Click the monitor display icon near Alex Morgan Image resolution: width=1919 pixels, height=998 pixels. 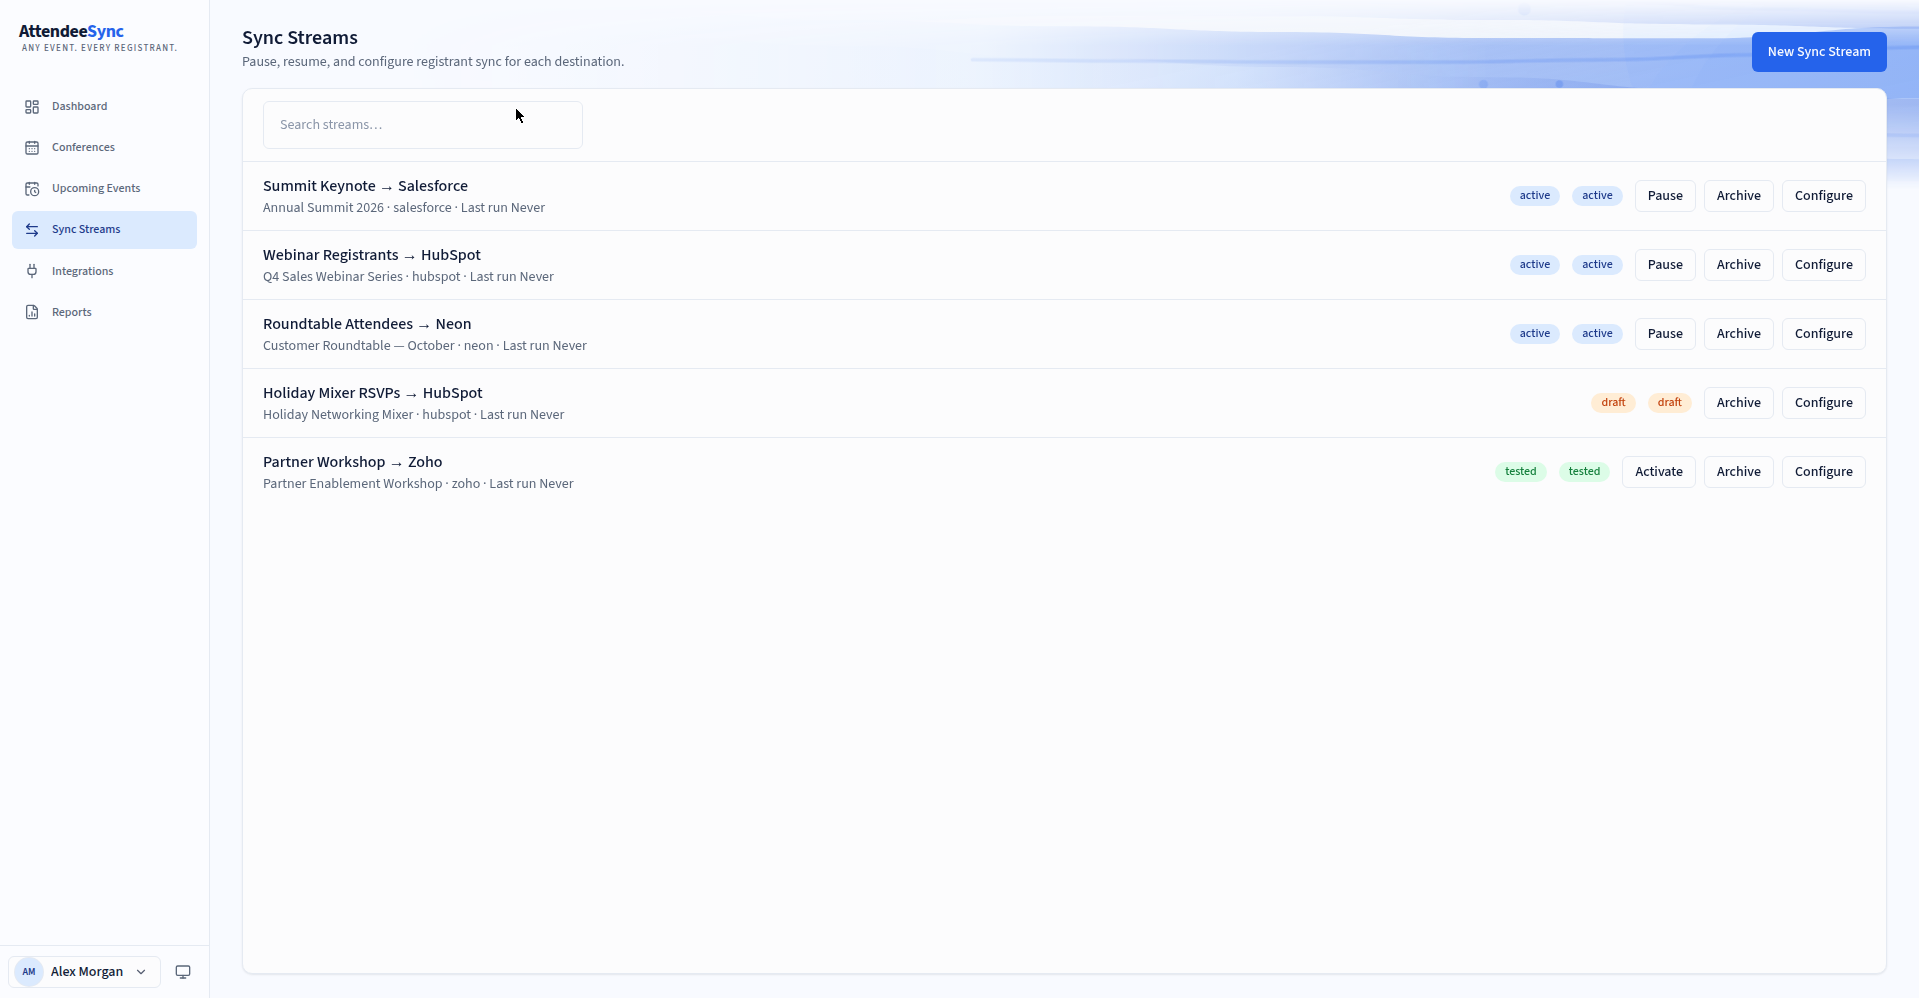[x=183, y=972]
